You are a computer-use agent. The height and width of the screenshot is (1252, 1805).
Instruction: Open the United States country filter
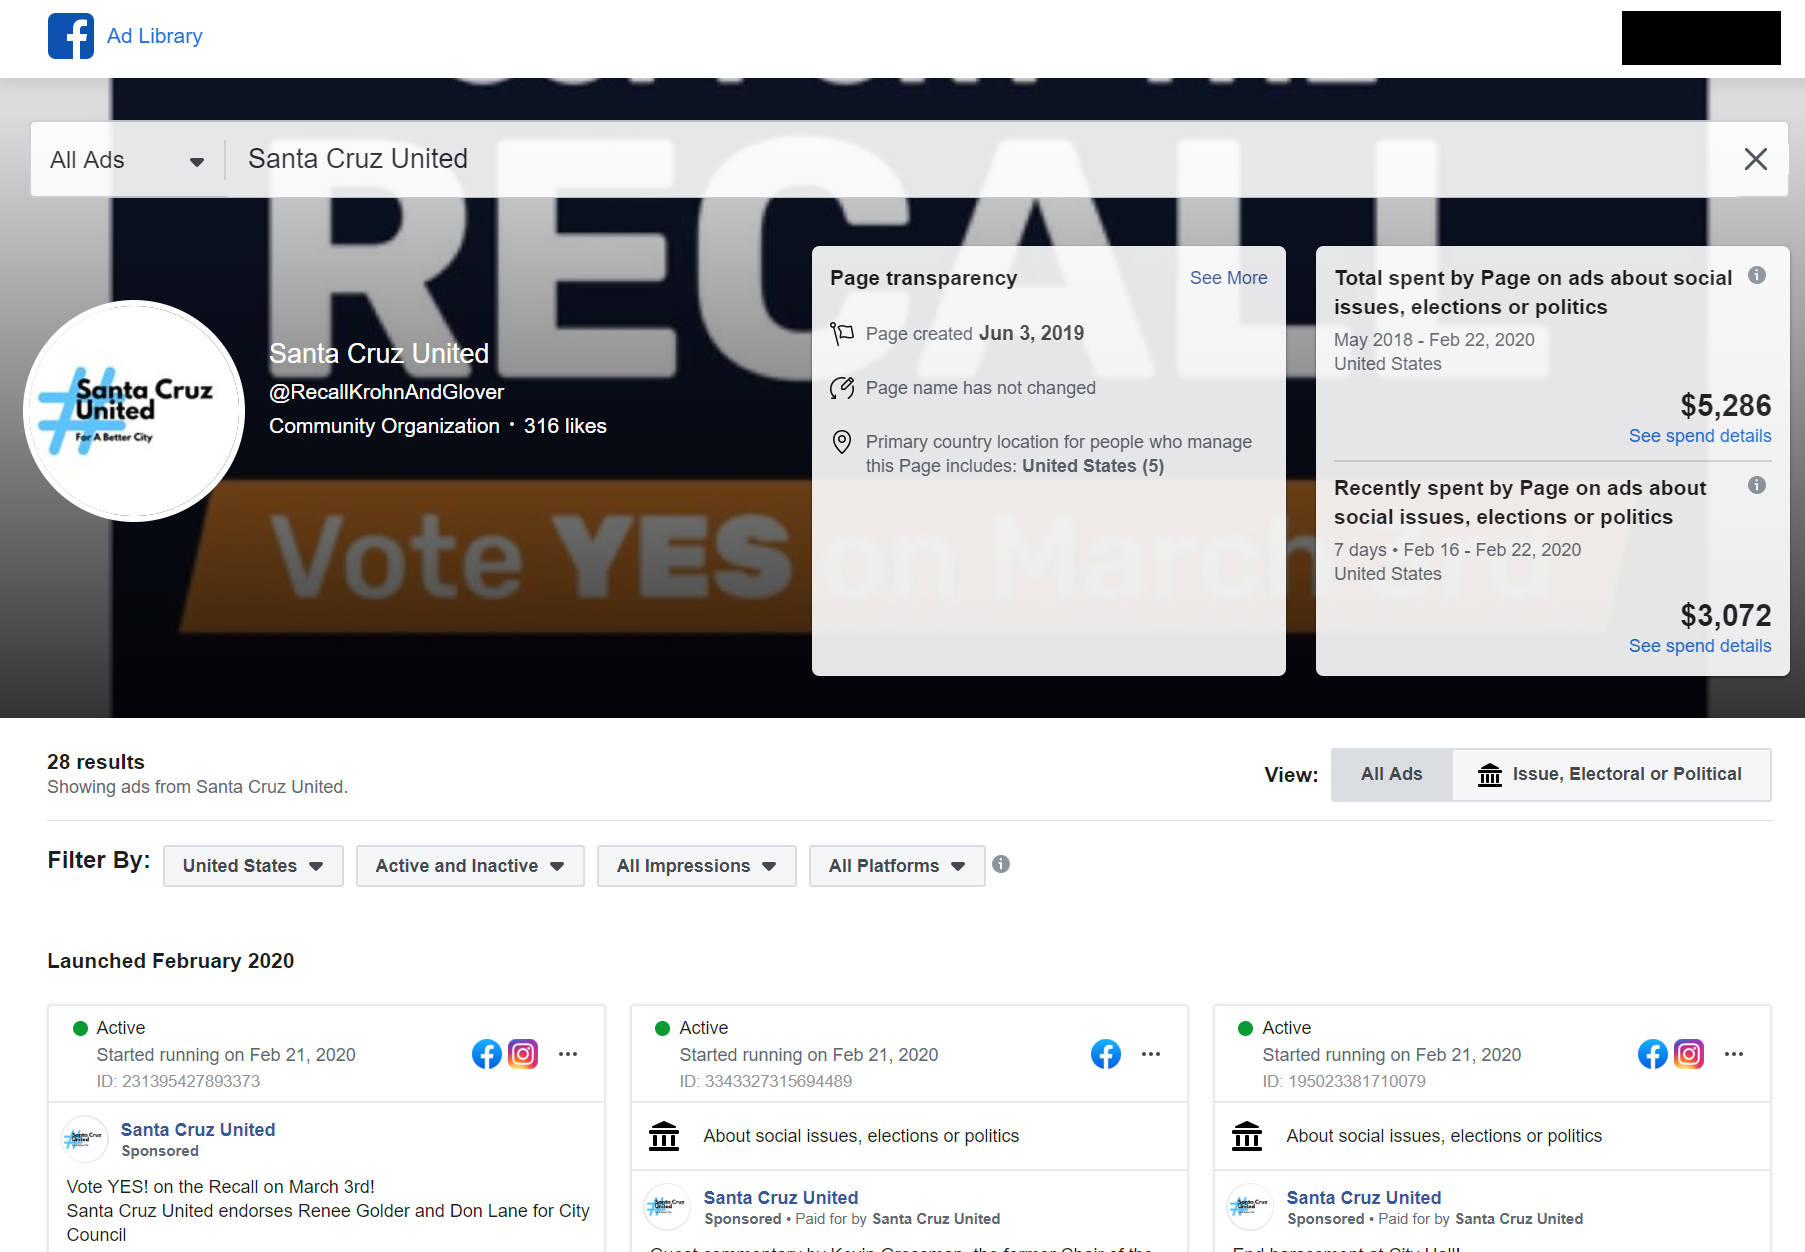coord(253,866)
